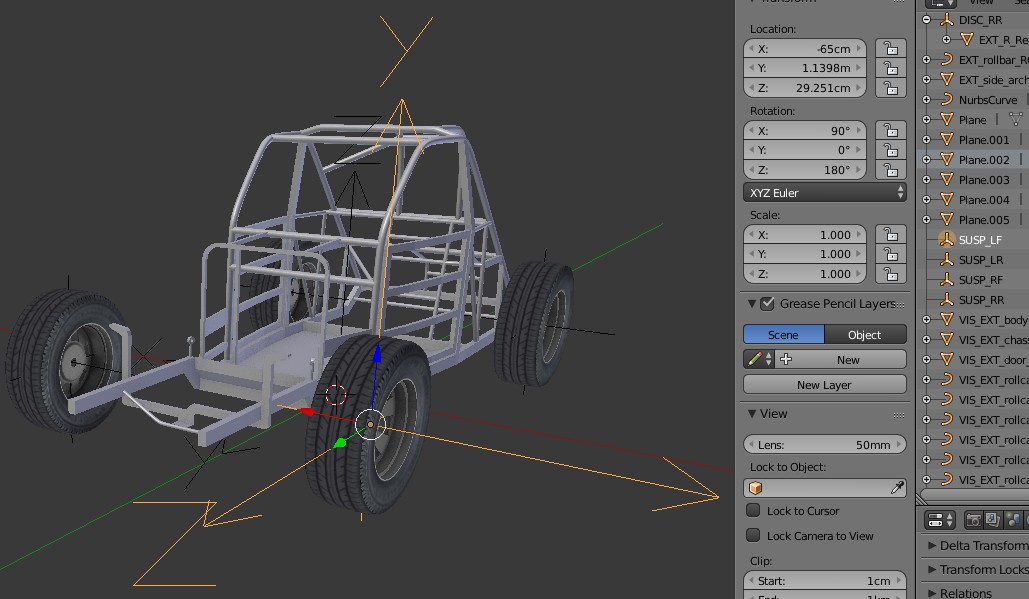Click the Lens 50mm field
Image resolution: width=1029 pixels, height=599 pixels.
pos(825,444)
